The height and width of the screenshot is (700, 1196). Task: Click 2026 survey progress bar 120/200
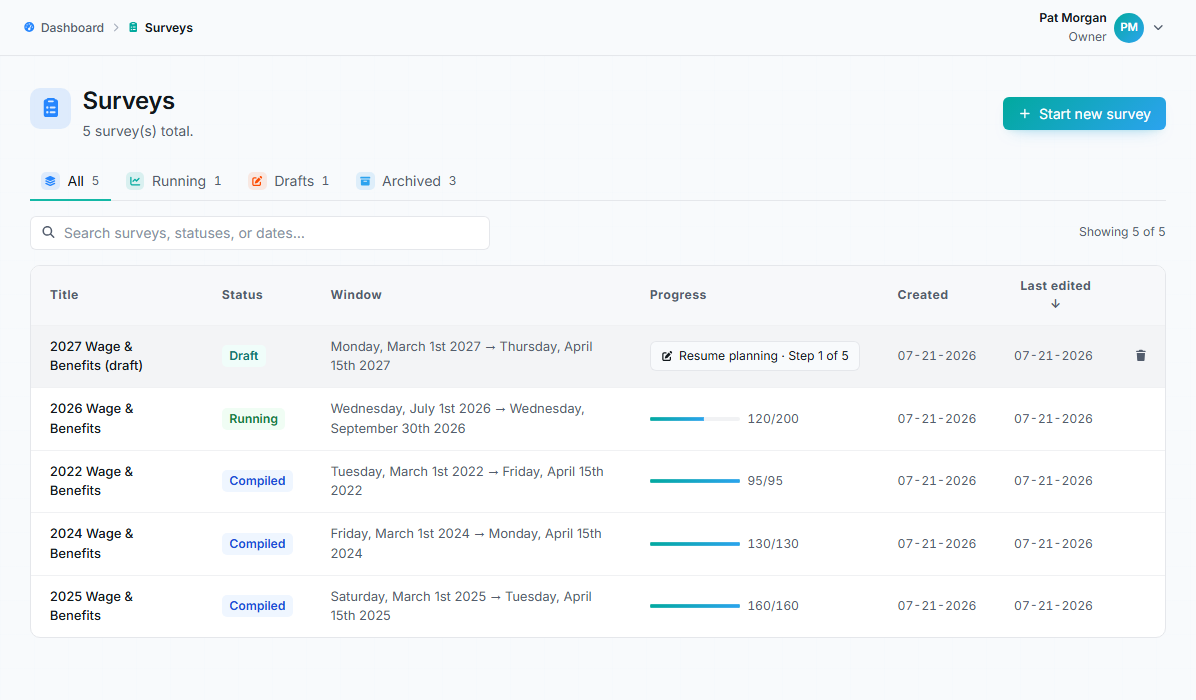(x=694, y=419)
